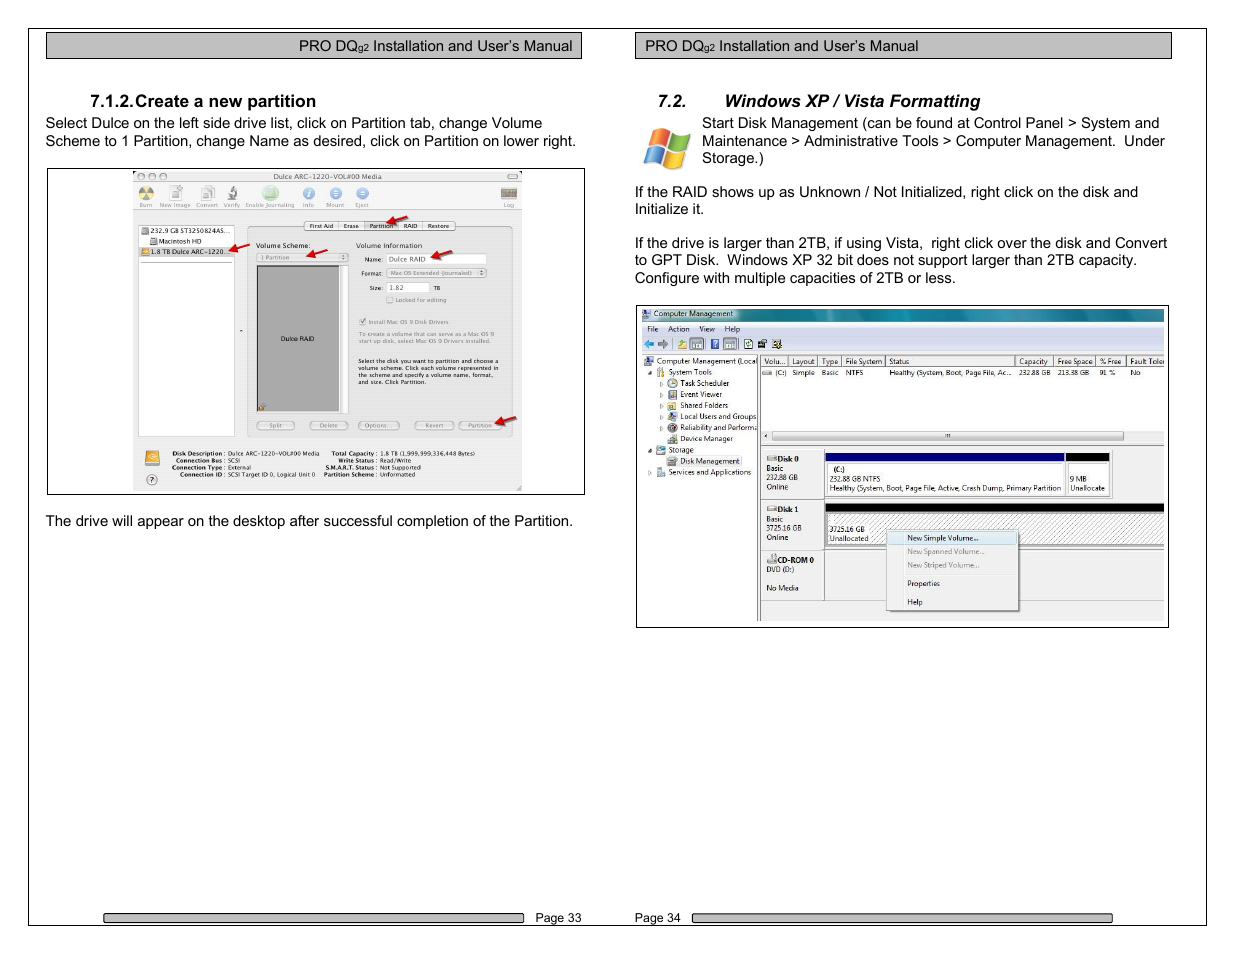Viewport: 1235px width, 954px height.
Task: Select the Dulce RAID partition block
Action: (x=298, y=339)
